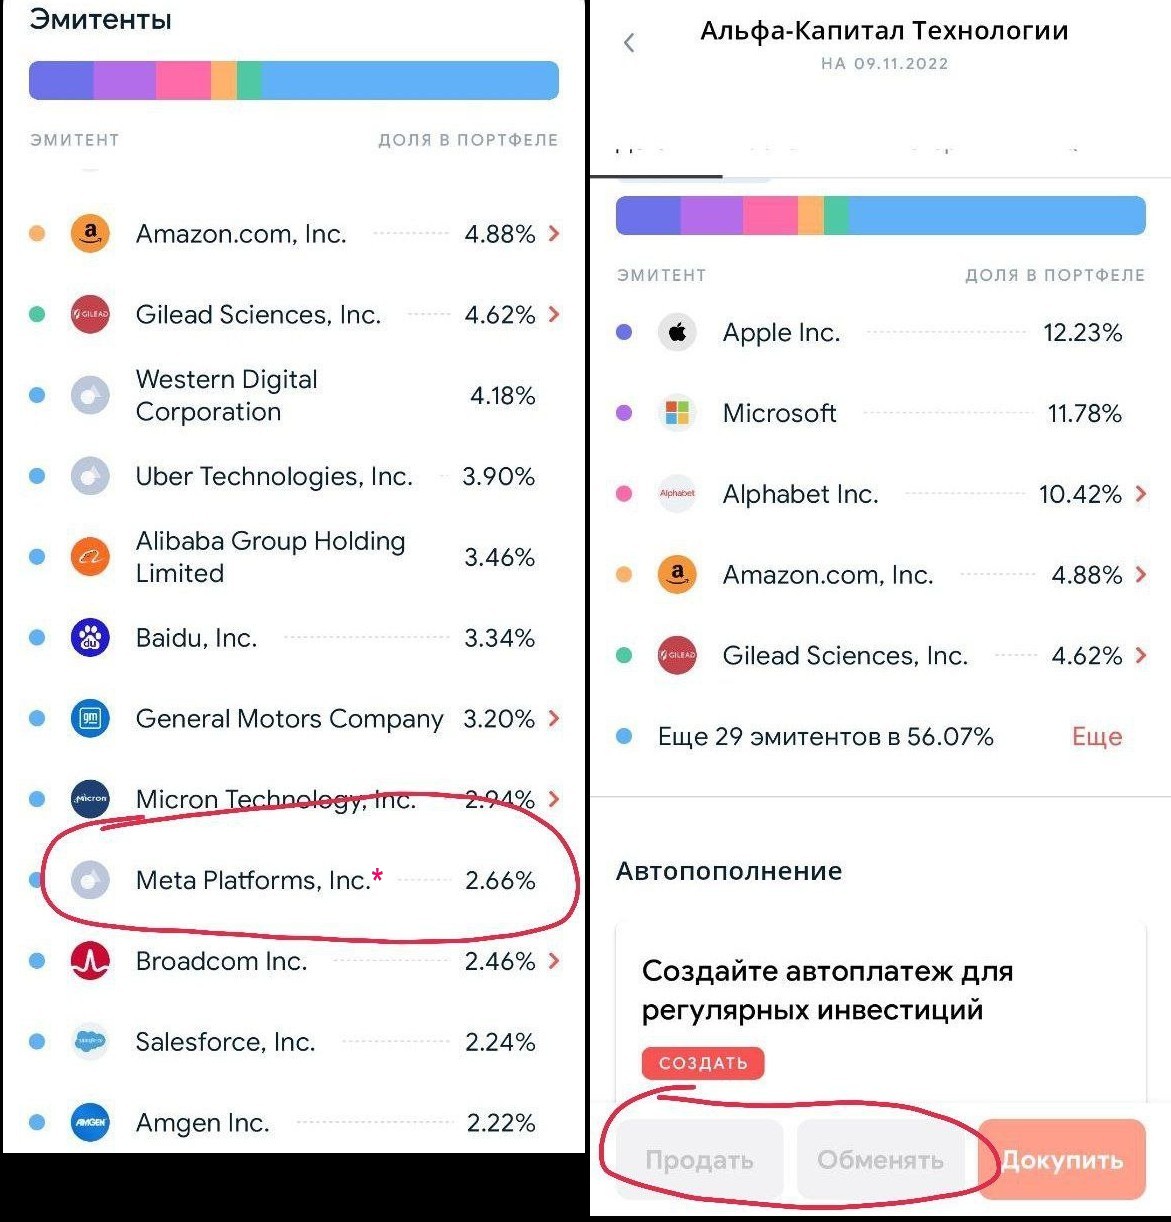Screen dimensions: 1171x1222
Task: Go back using the back arrow
Action: 629,42
